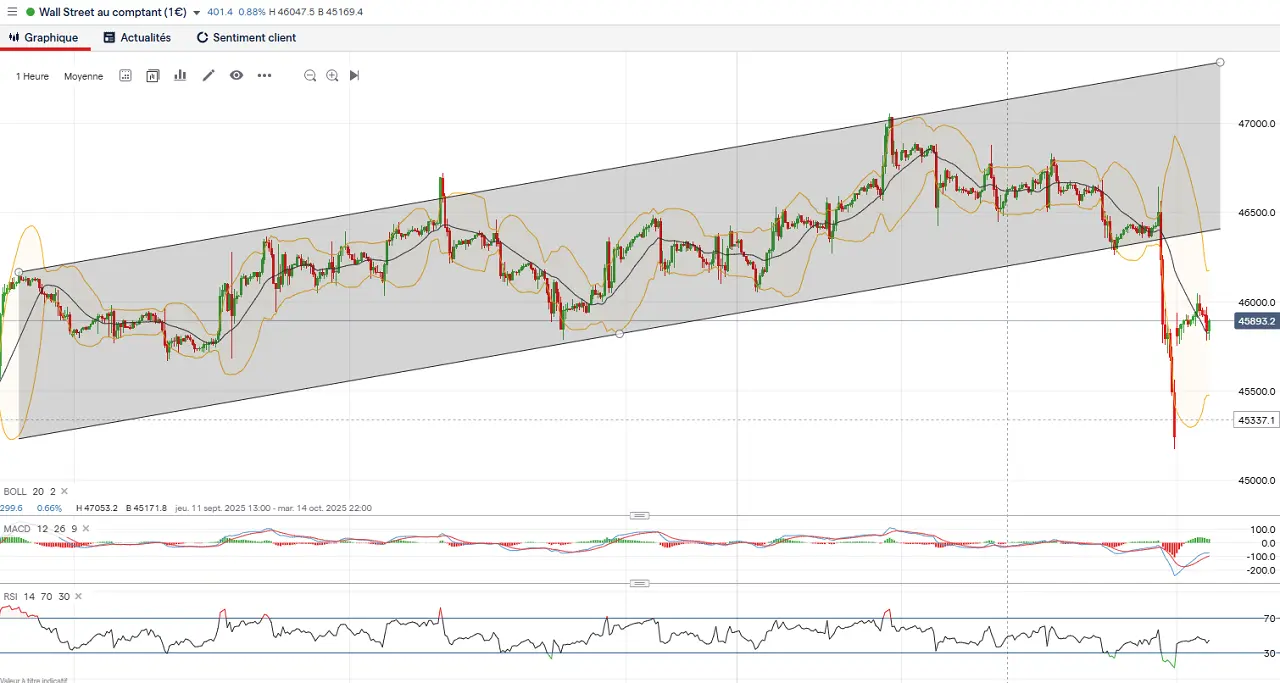The image size is (1280, 683).
Task: Open the Sentiment client tab
Action: click(246, 38)
